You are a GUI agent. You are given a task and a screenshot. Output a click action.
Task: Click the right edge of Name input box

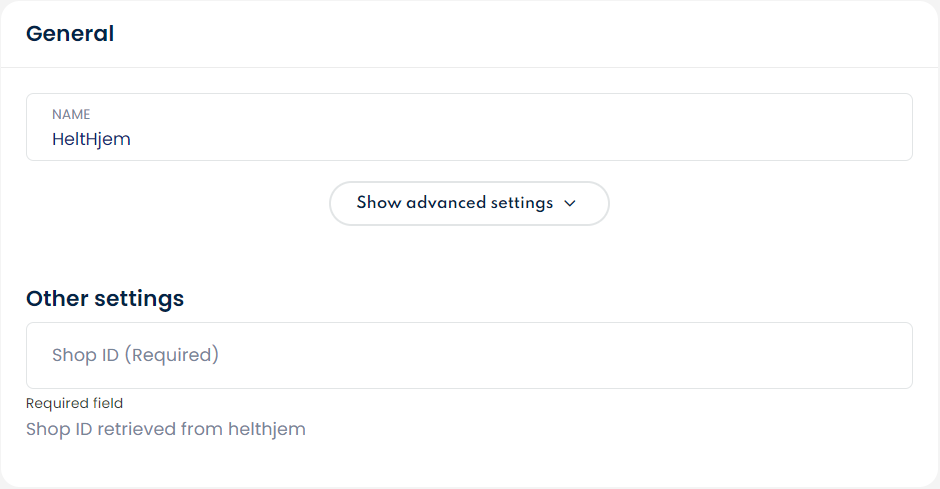pyautogui.click(x=900, y=127)
